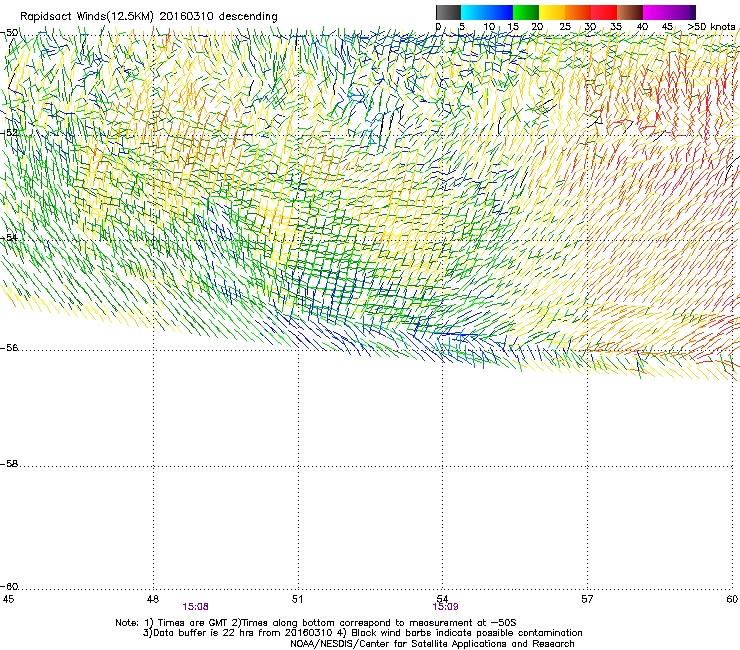740x650 pixels.
Task: Click the gray 0-5 knots legend color
Action: click(448, 12)
